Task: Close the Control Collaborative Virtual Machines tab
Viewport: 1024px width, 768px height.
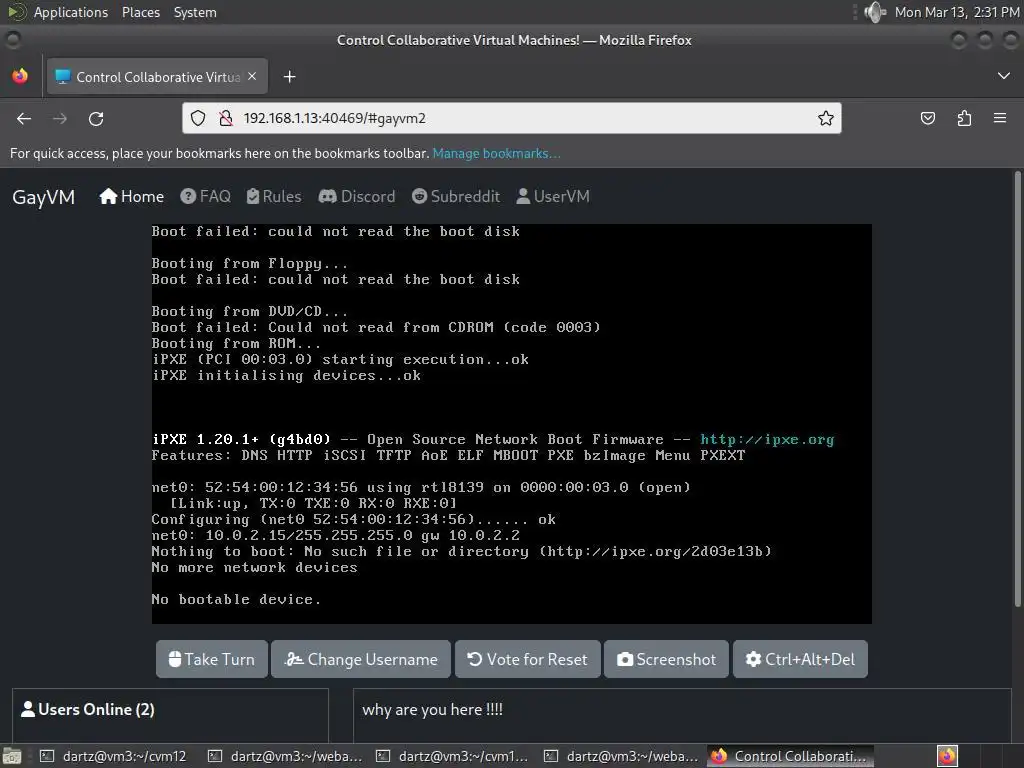Action: point(252,76)
